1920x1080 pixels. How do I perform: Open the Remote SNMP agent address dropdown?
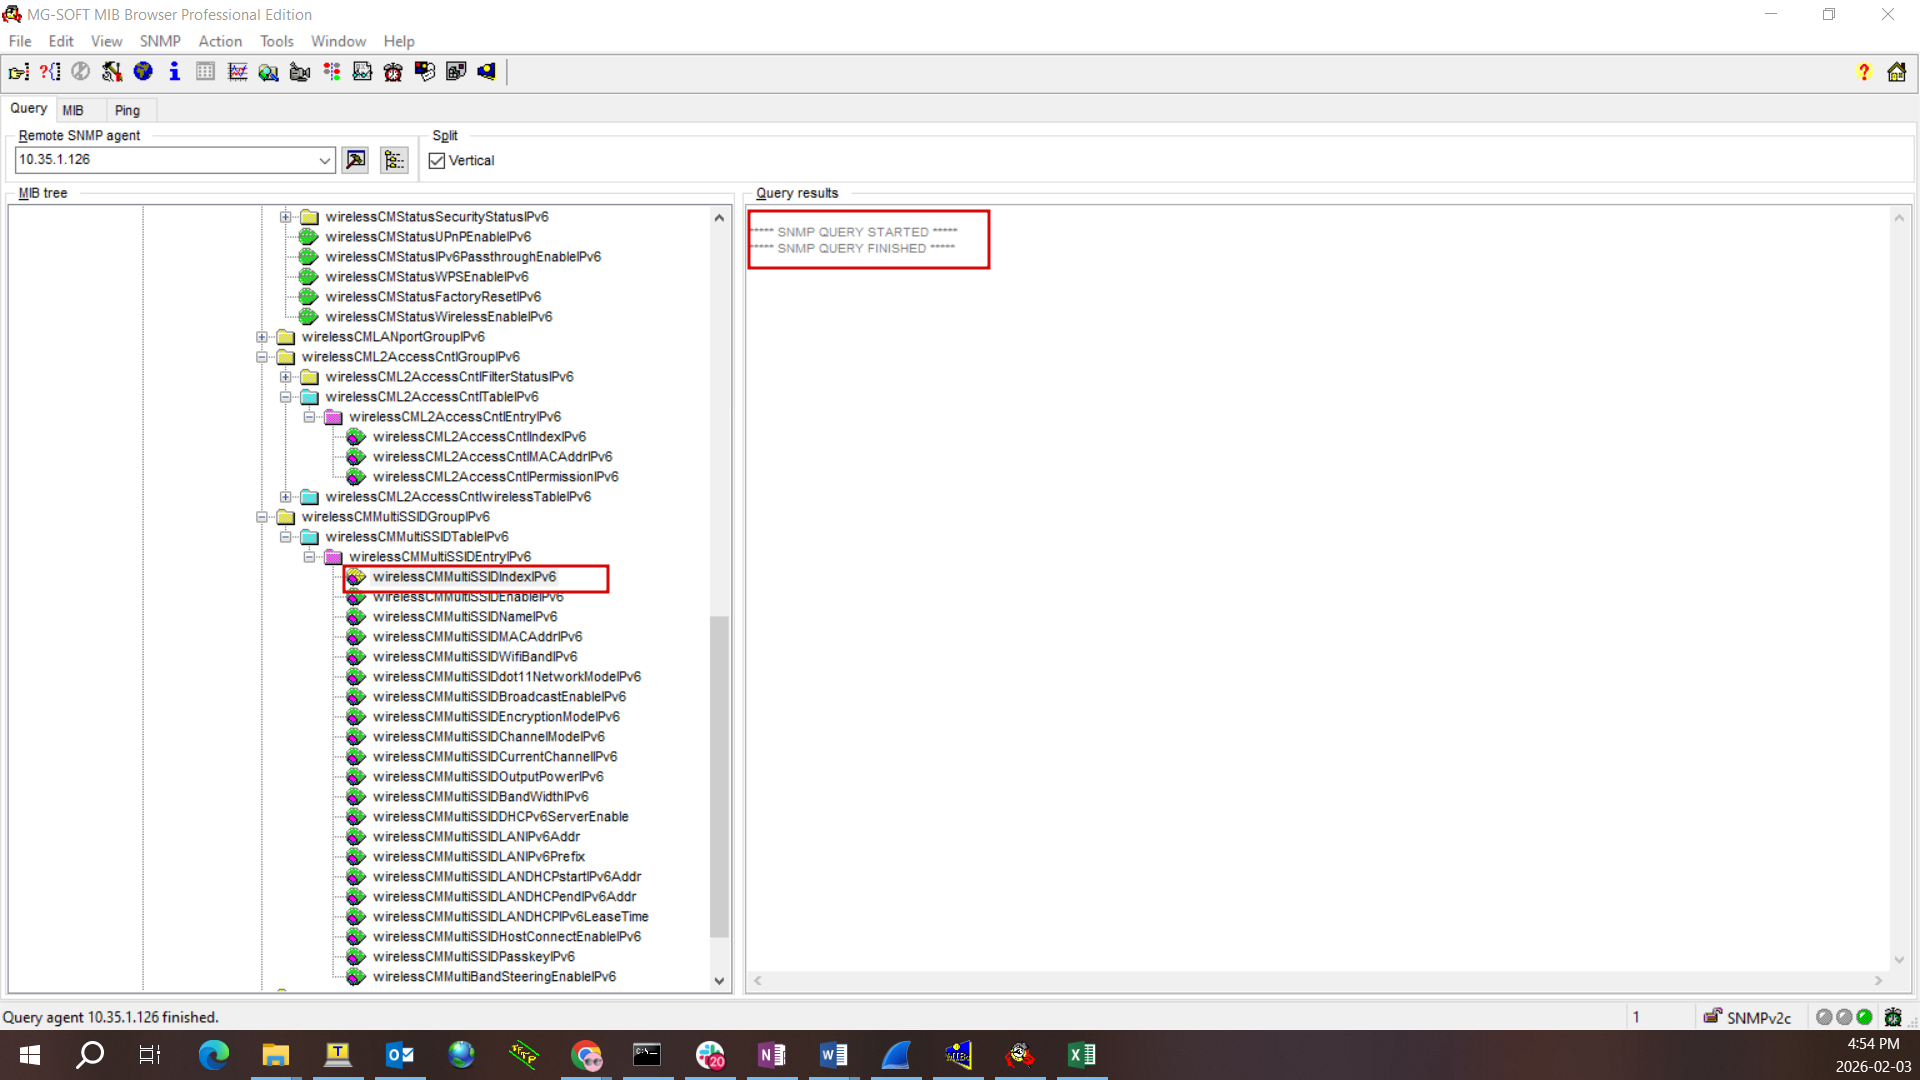[324, 160]
